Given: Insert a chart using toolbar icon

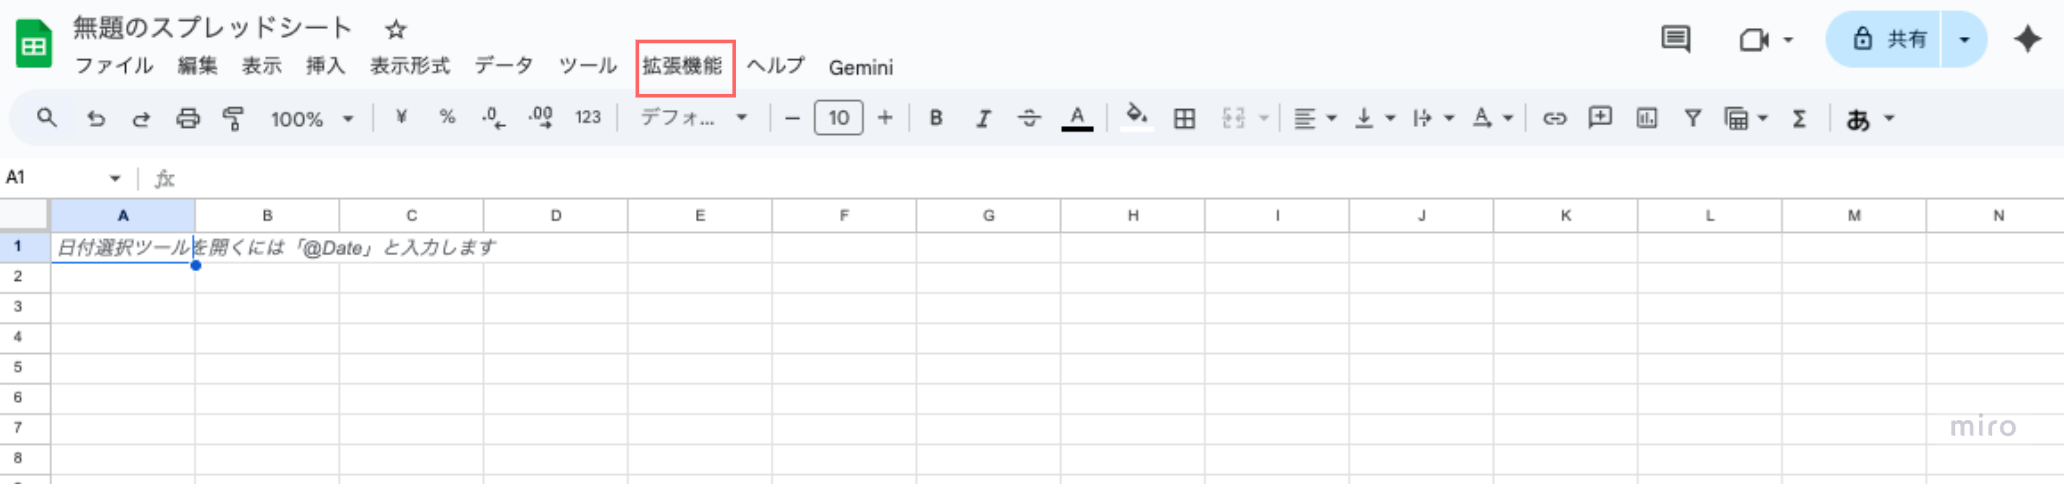Looking at the screenshot, I should coord(1646,118).
